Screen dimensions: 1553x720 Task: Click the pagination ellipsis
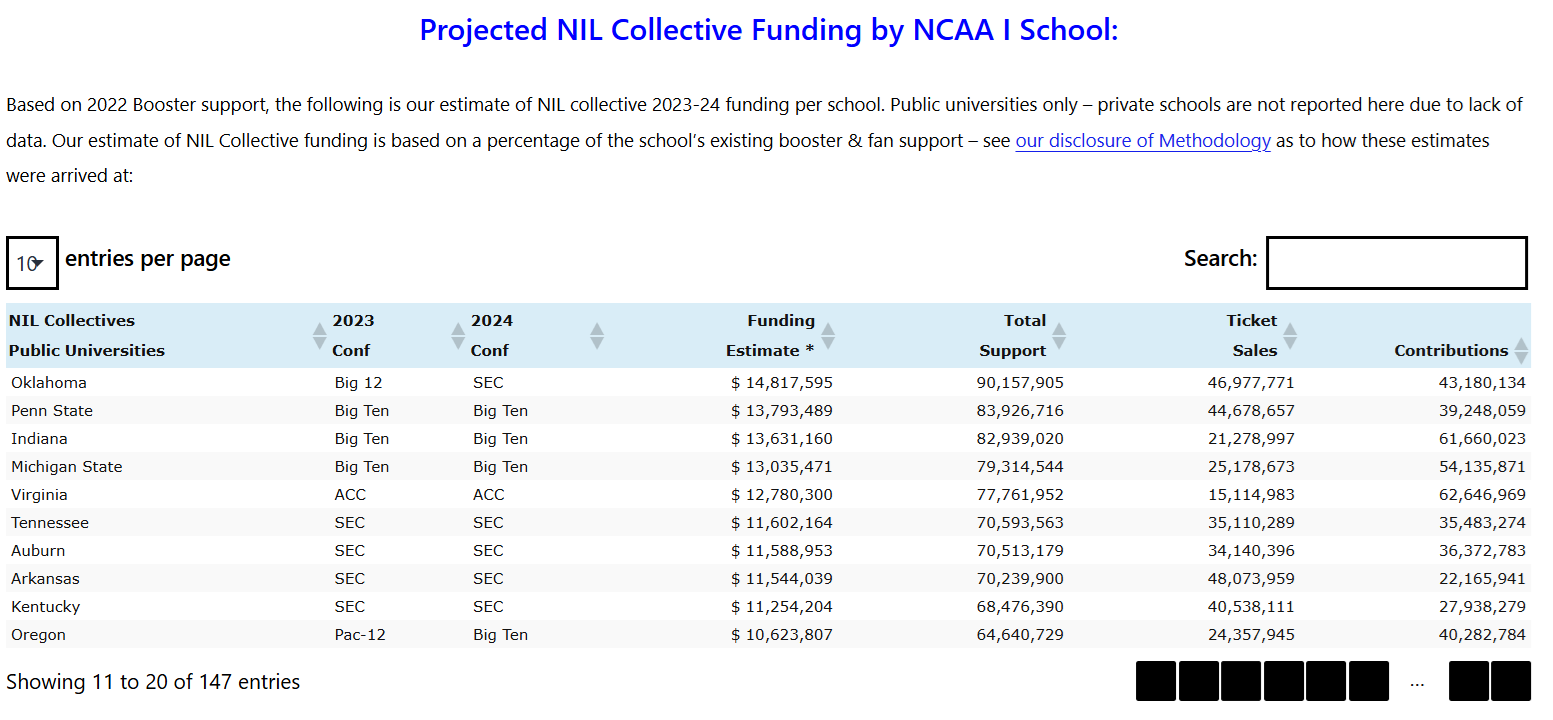click(x=1417, y=684)
